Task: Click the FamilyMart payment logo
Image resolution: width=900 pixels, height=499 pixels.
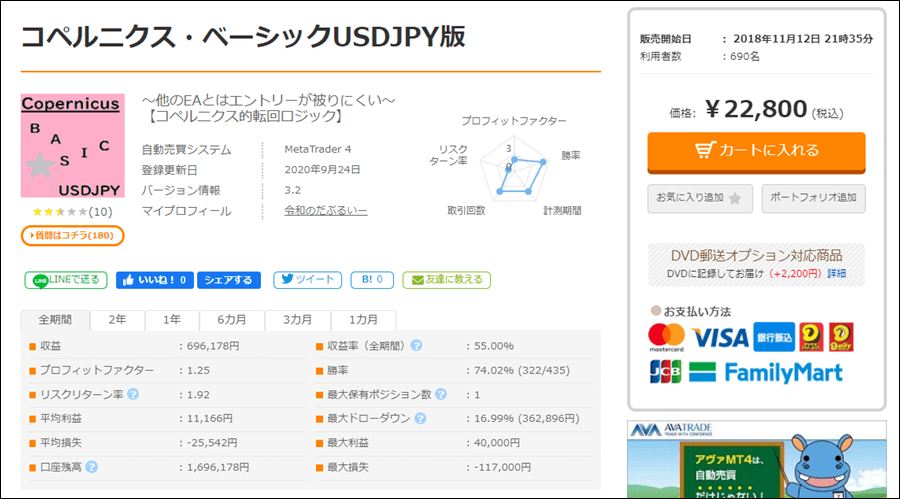Action: [x=766, y=372]
